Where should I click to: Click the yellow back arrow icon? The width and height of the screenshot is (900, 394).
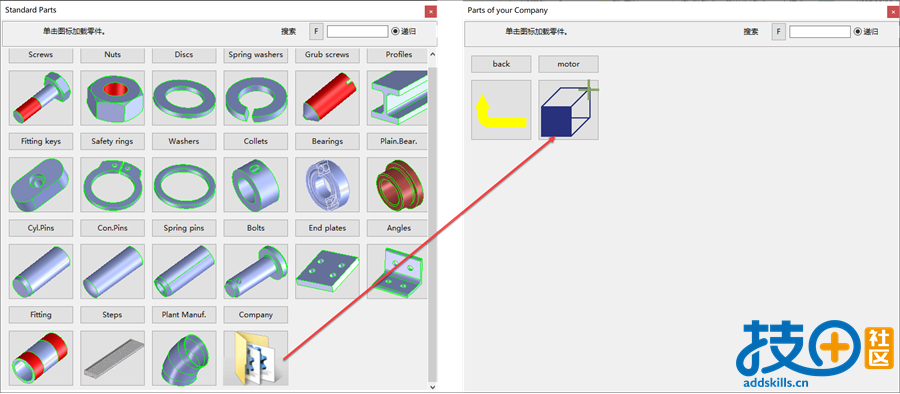point(501,110)
